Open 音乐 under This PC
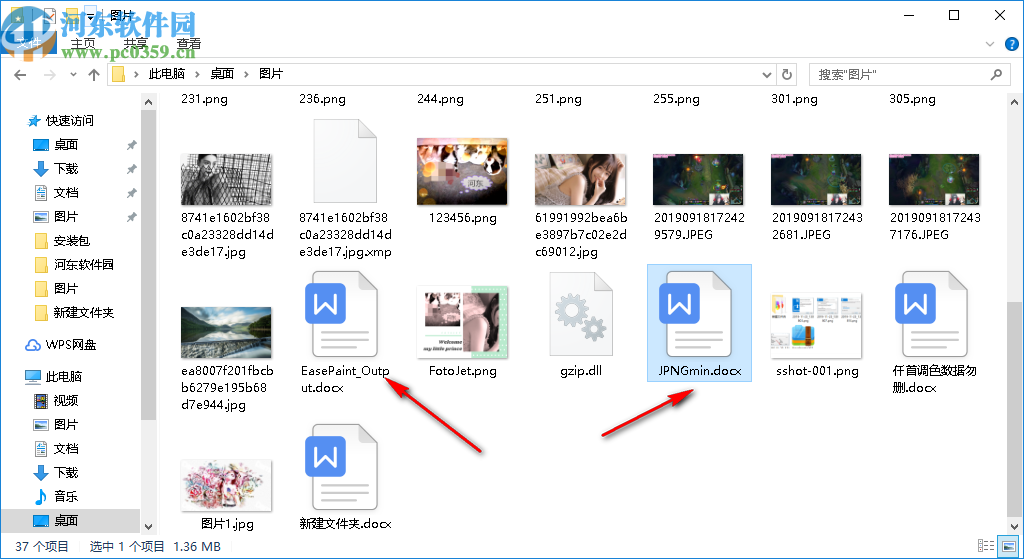This screenshot has height=559, width=1024. tap(66, 496)
